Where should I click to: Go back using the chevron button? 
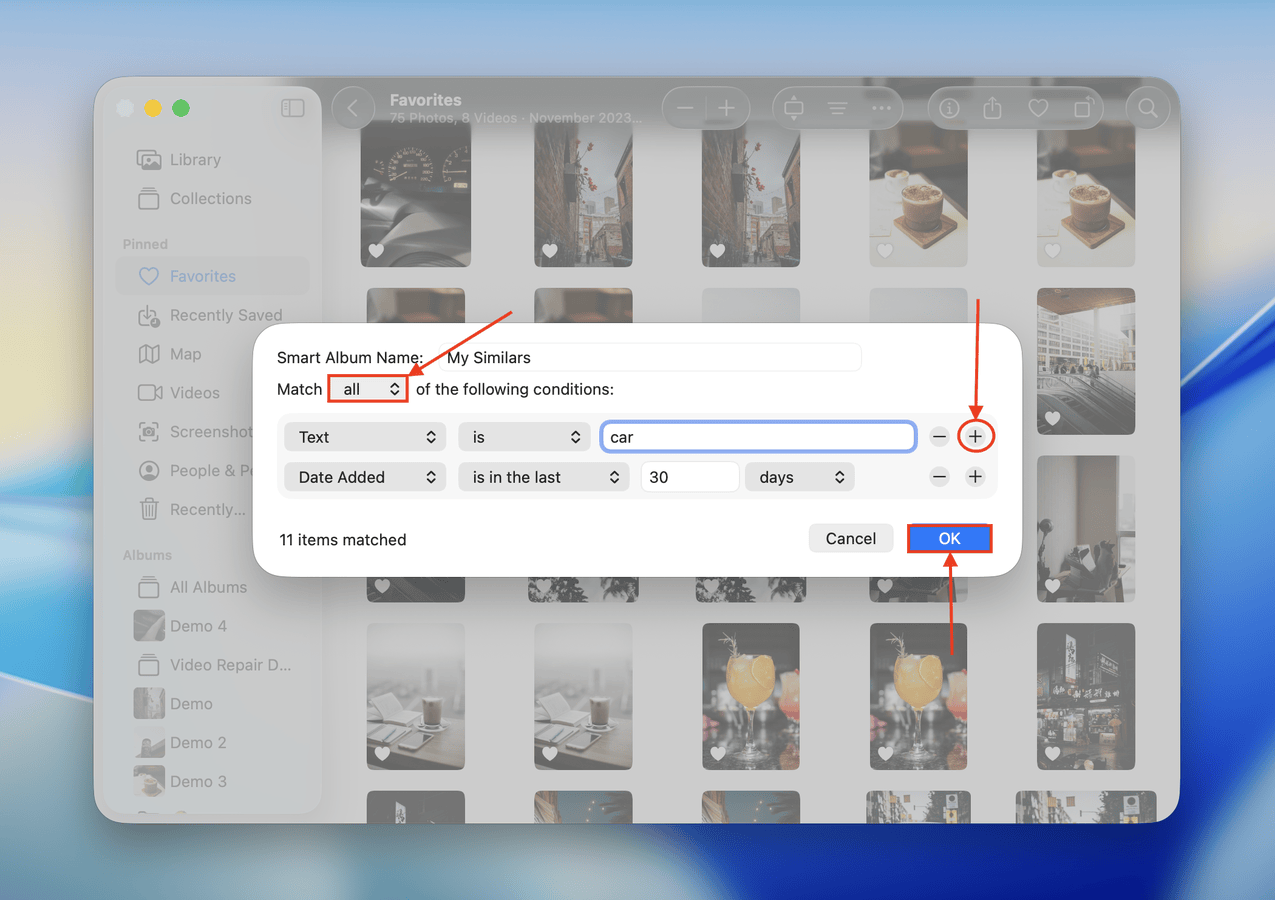point(353,108)
